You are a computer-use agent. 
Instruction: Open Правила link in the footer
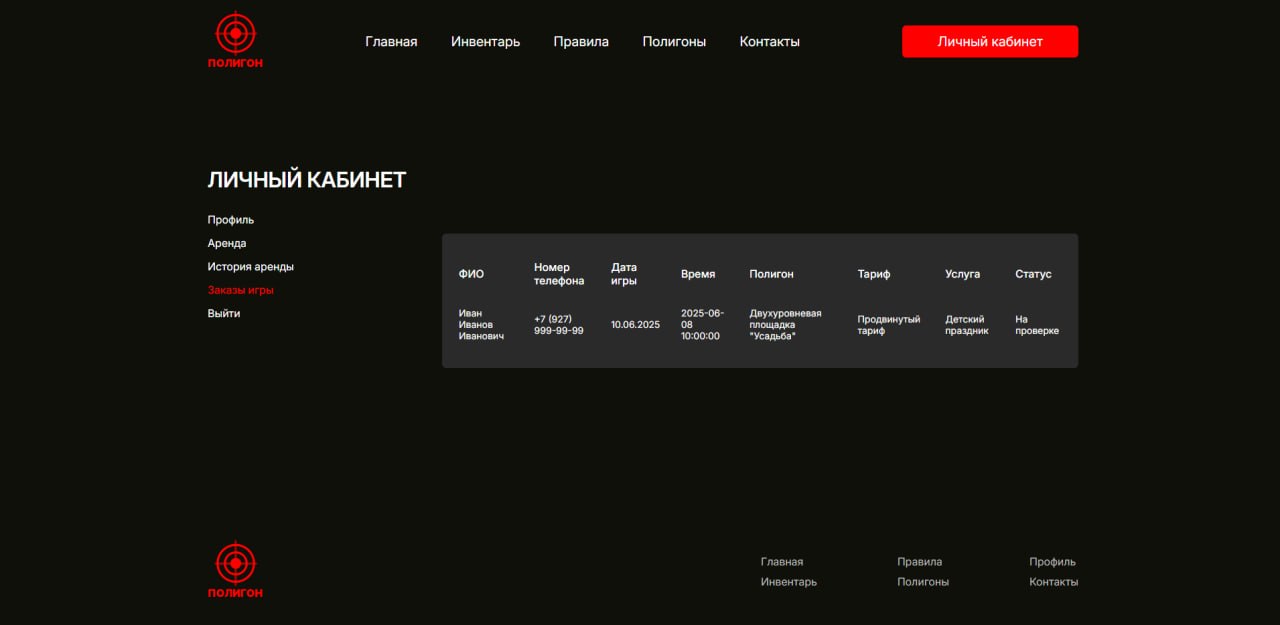tap(920, 562)
